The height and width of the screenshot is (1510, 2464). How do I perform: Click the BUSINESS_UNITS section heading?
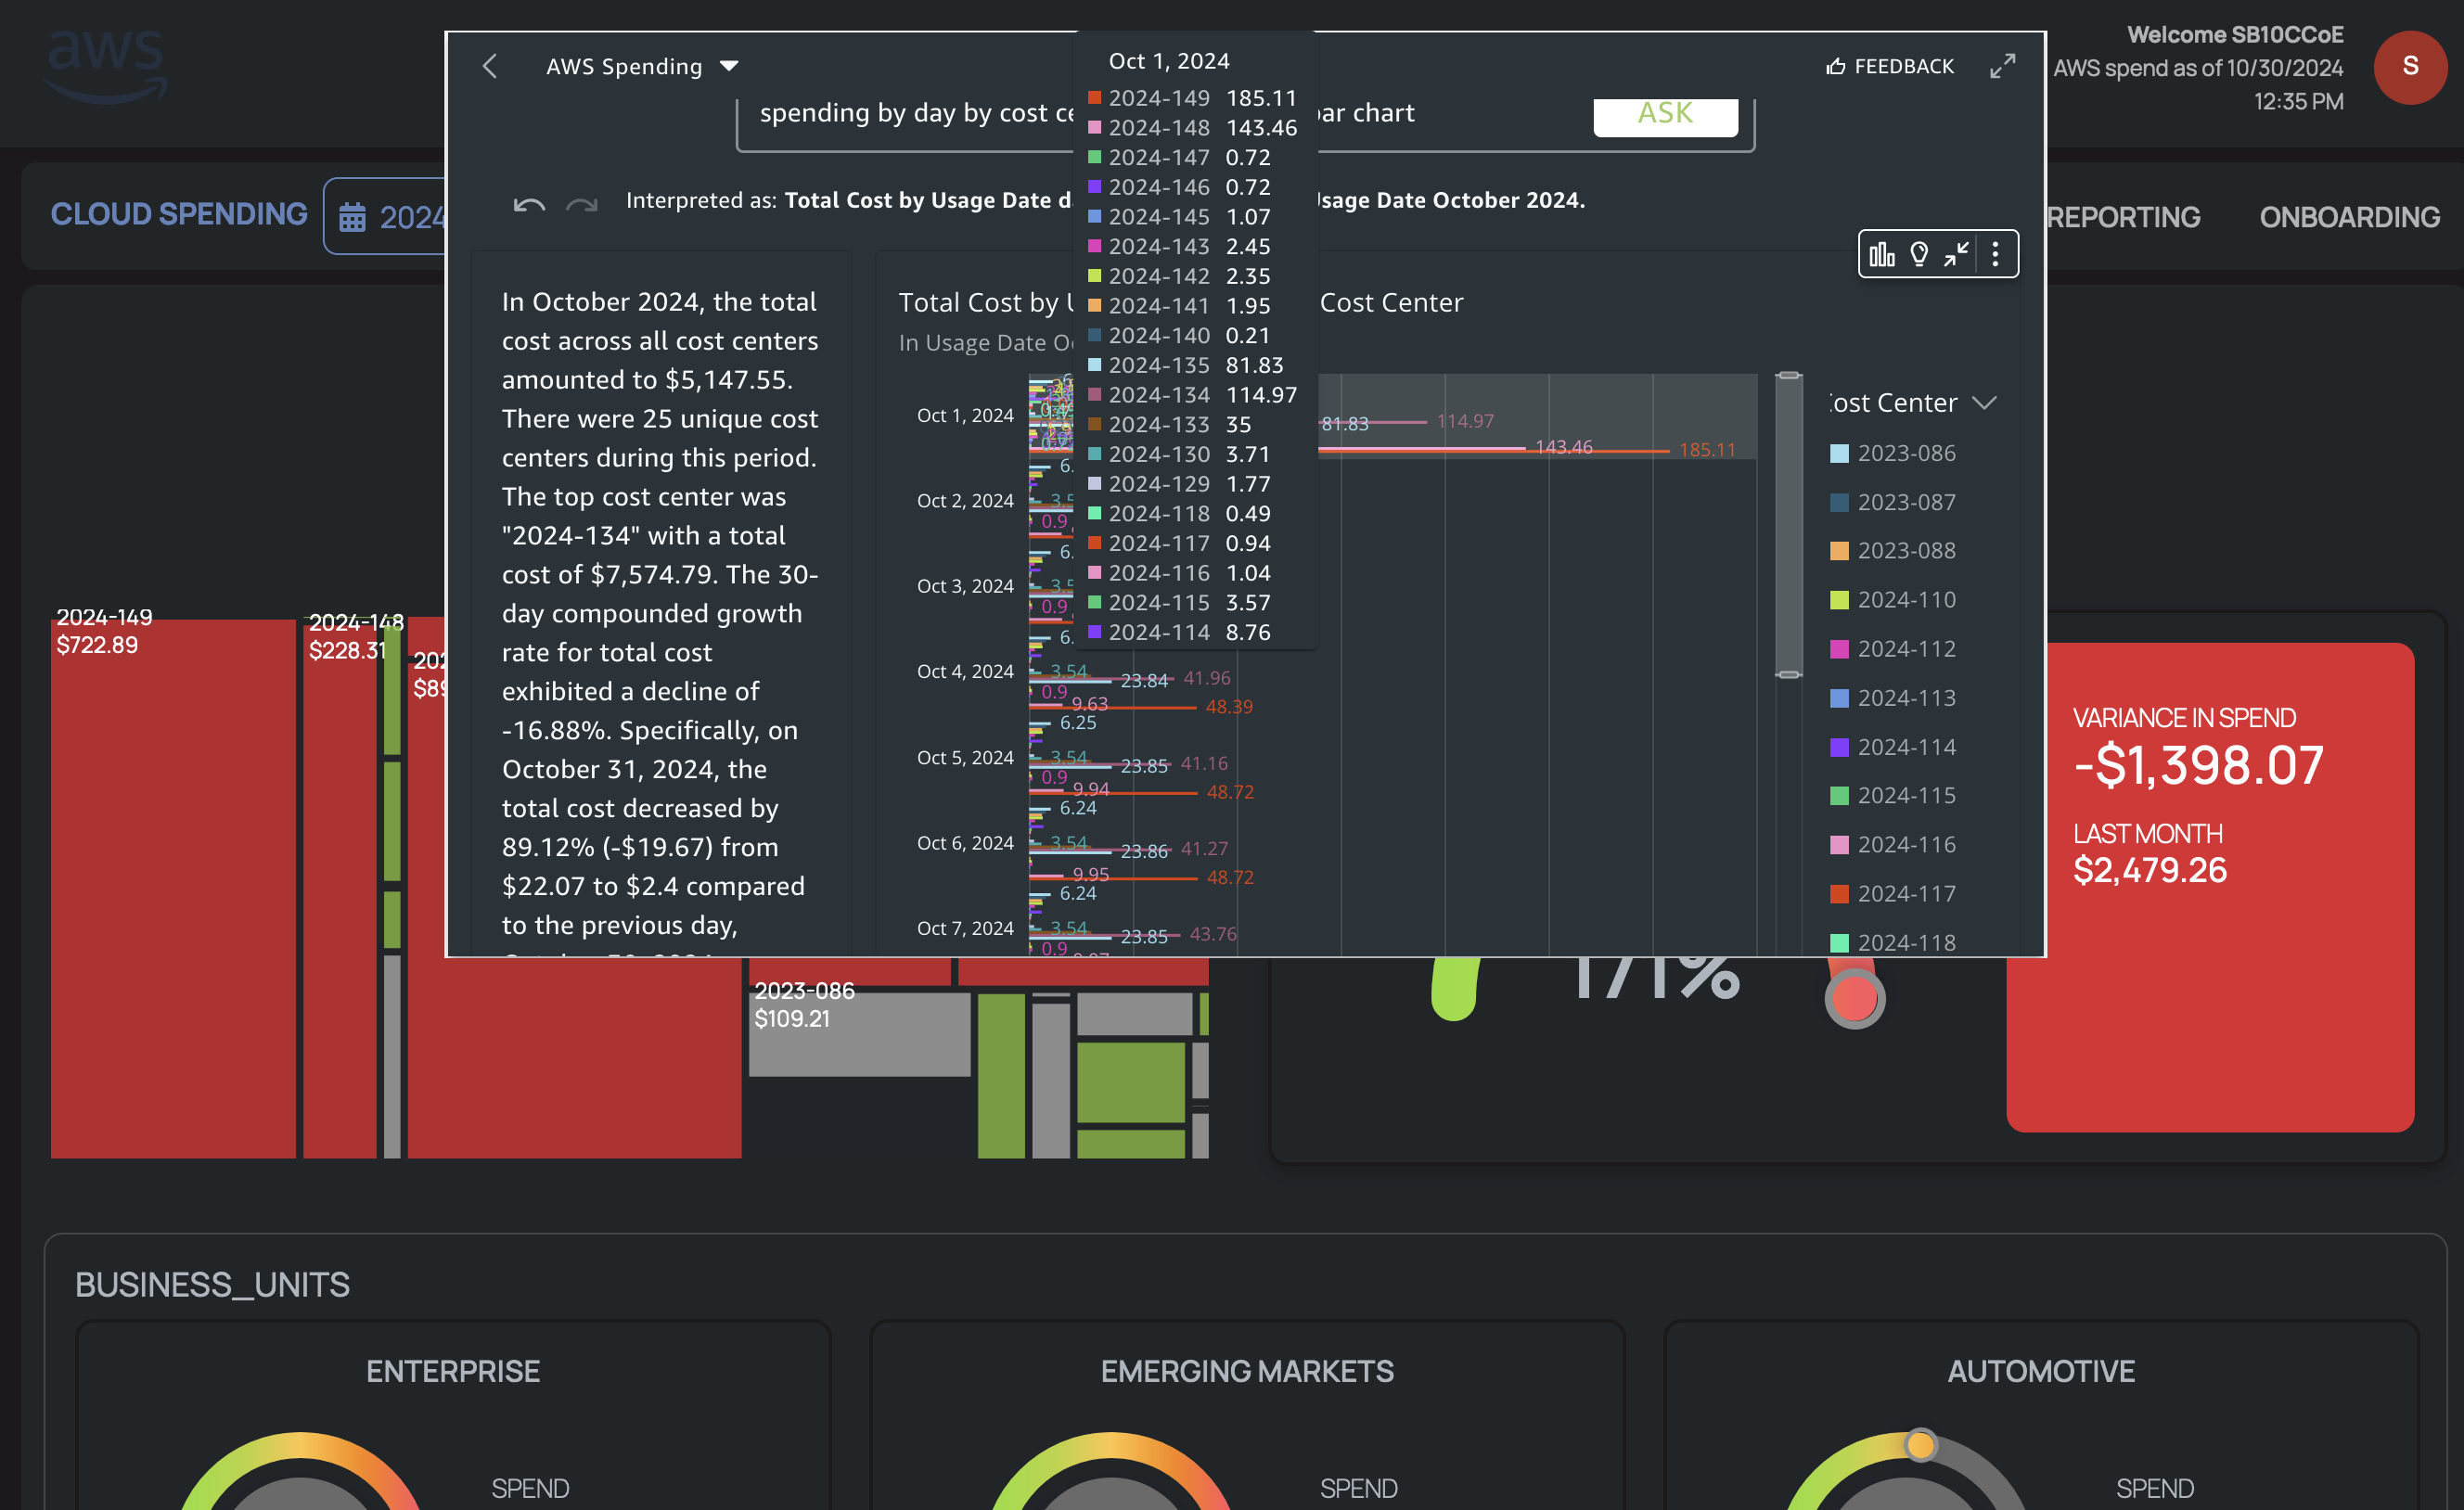[x=212, y=1284]
